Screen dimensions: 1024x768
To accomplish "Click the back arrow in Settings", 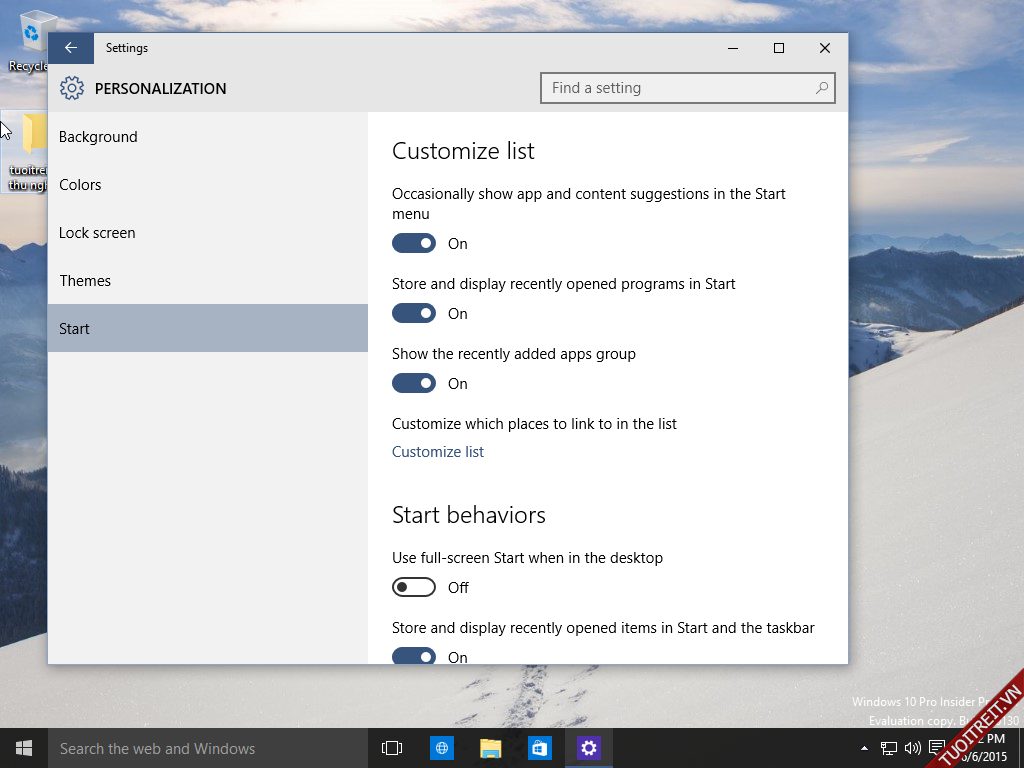I will click(70, 48).
